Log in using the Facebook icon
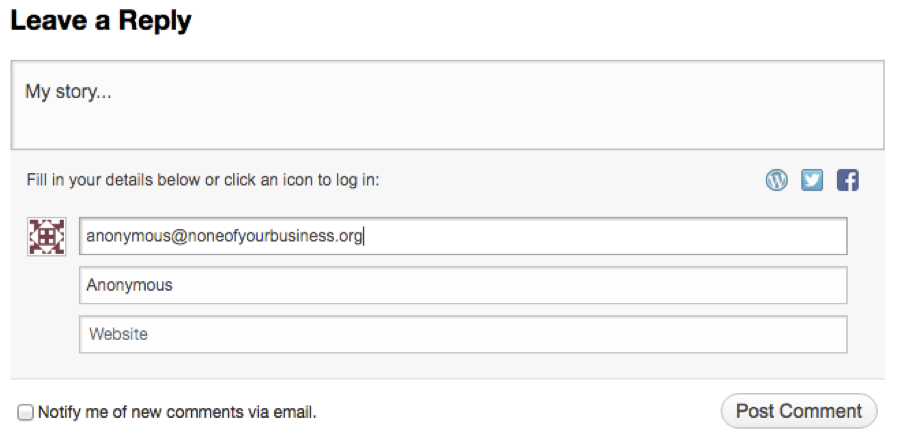Image resolution: width=902 pixels, height=442 pixels. (848, 181)
